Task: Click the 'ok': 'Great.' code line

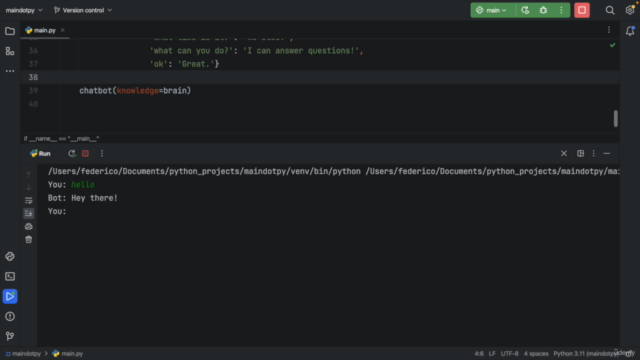Action: click(x=184, y=64)
